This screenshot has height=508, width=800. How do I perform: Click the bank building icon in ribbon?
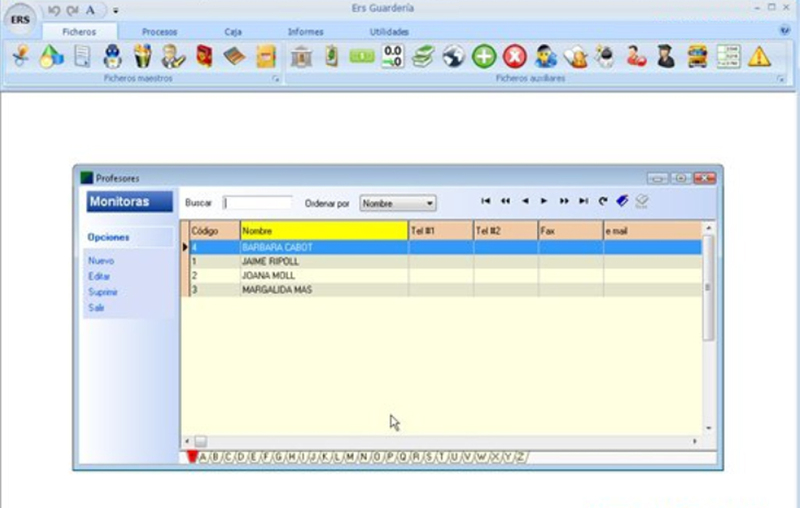click(300, 57)
